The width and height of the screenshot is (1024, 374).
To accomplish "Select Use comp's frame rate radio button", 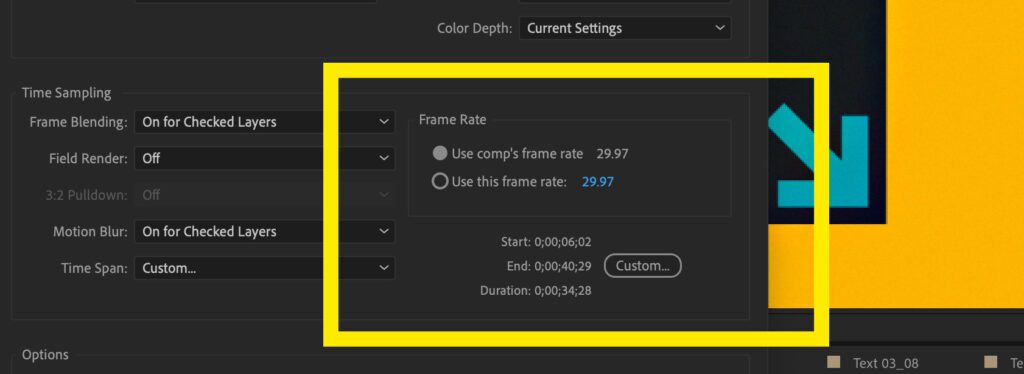I will 440,154.
